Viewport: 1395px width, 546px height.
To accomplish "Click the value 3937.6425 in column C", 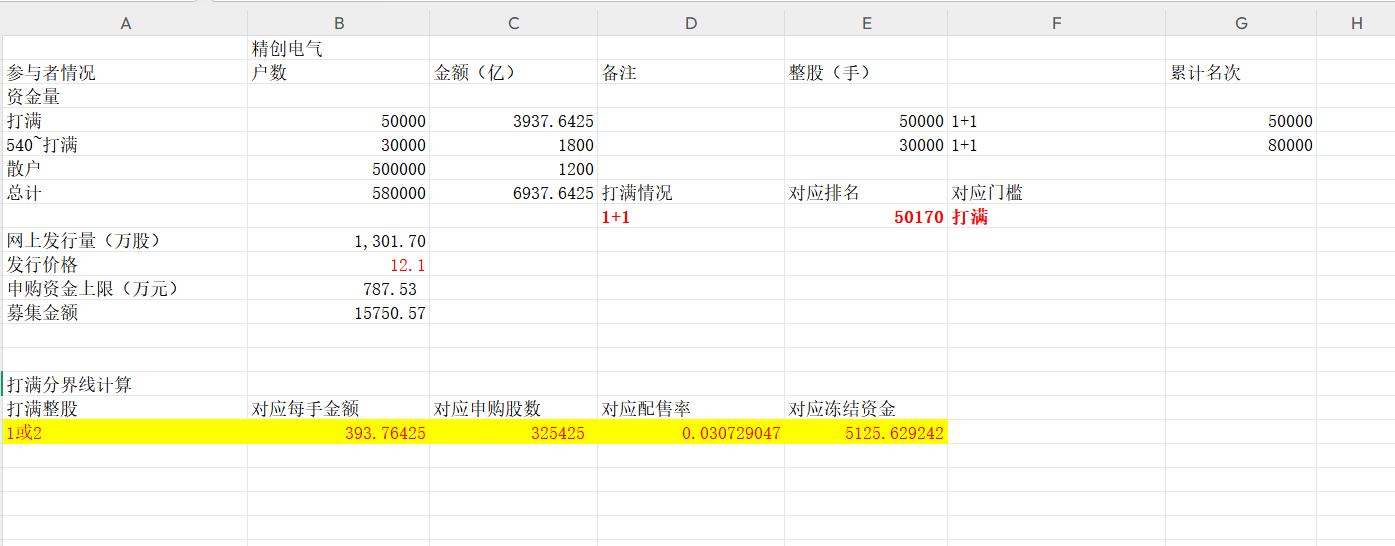I will pos(513,120).
